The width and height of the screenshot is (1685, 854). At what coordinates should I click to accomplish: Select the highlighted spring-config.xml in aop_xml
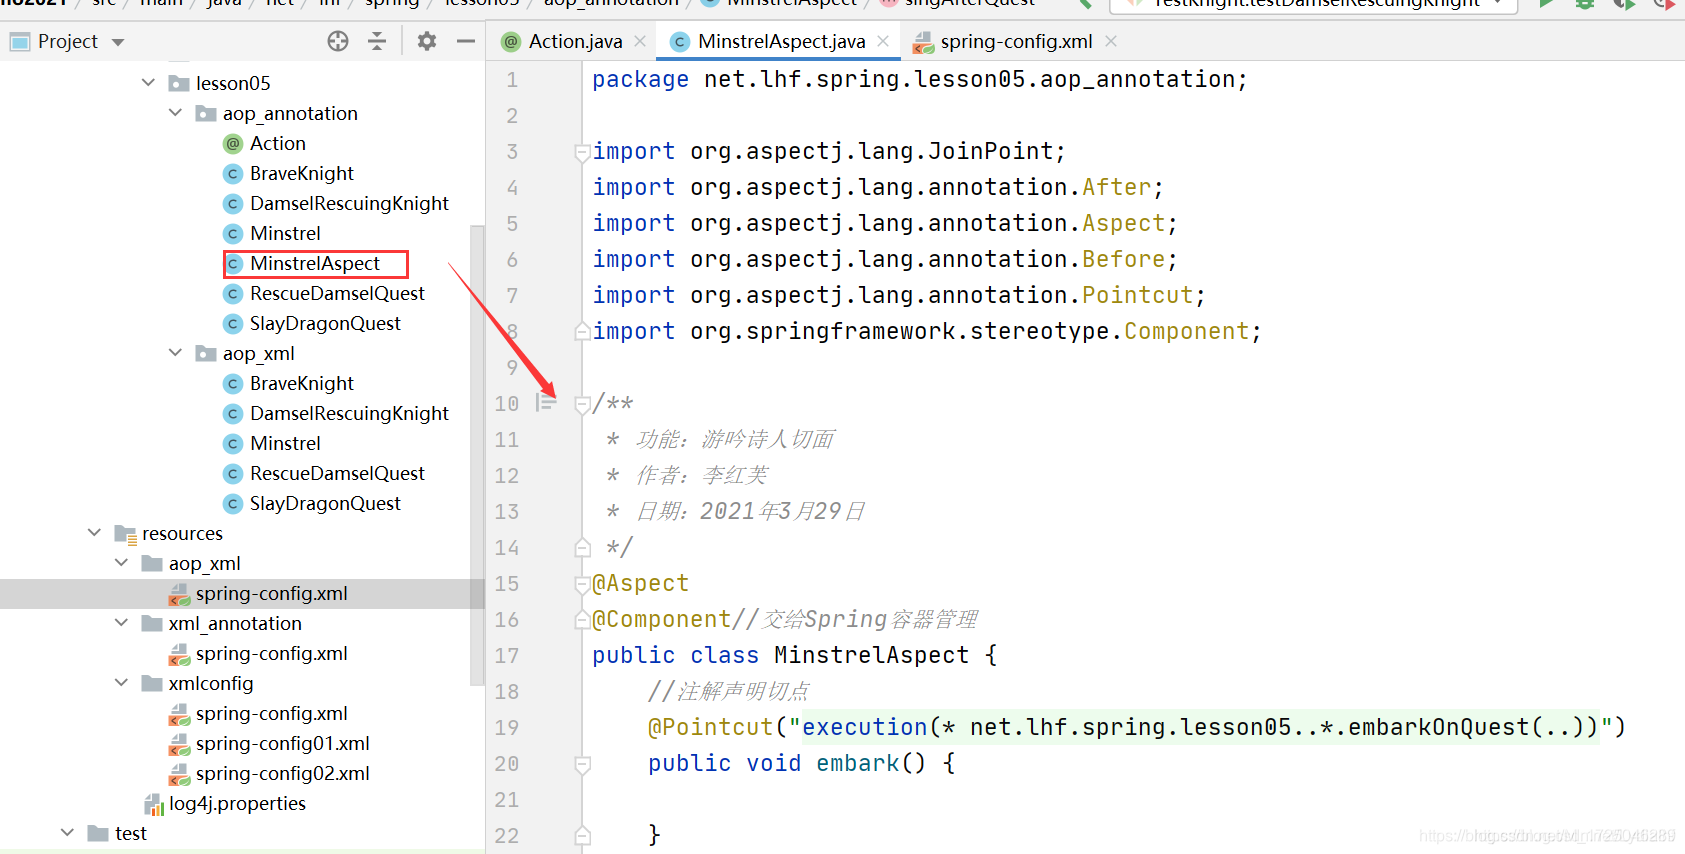pos(271,593)
